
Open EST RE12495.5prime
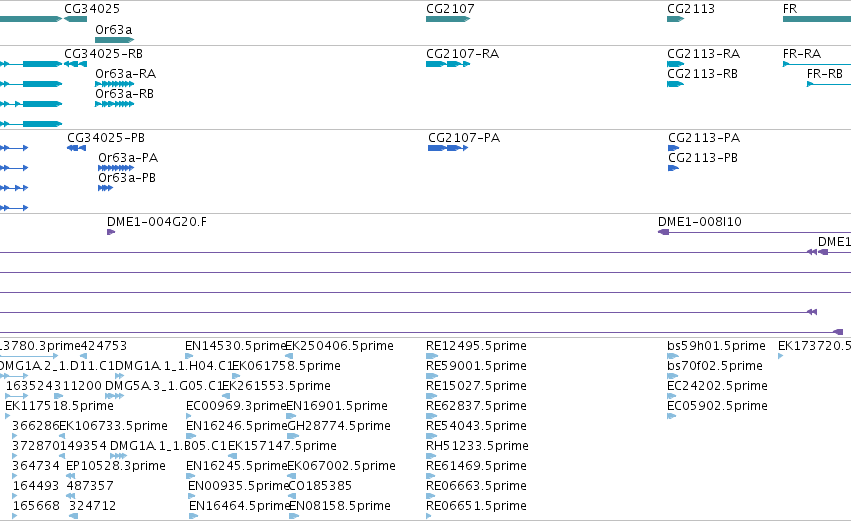pos(476,346)
